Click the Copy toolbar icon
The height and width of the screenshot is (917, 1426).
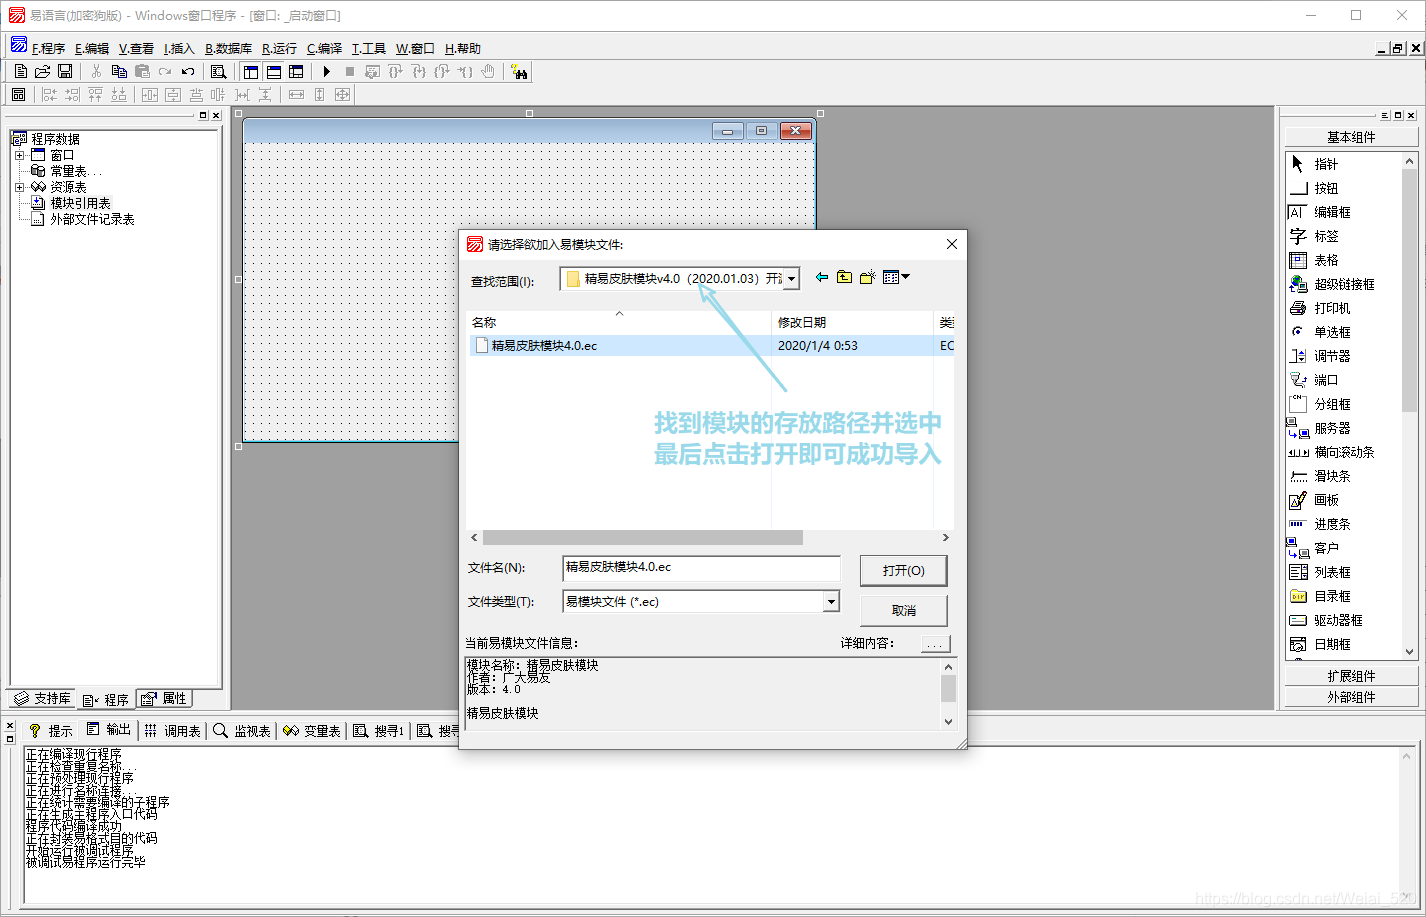[x=119, y=71]
